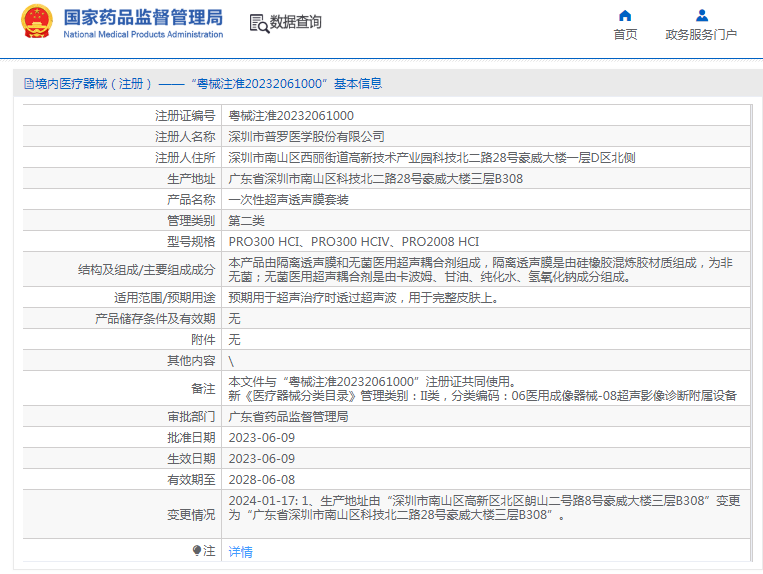Click the 型号规格 label
The height and width of the screenshot is (574, 763).
(191, 241)
